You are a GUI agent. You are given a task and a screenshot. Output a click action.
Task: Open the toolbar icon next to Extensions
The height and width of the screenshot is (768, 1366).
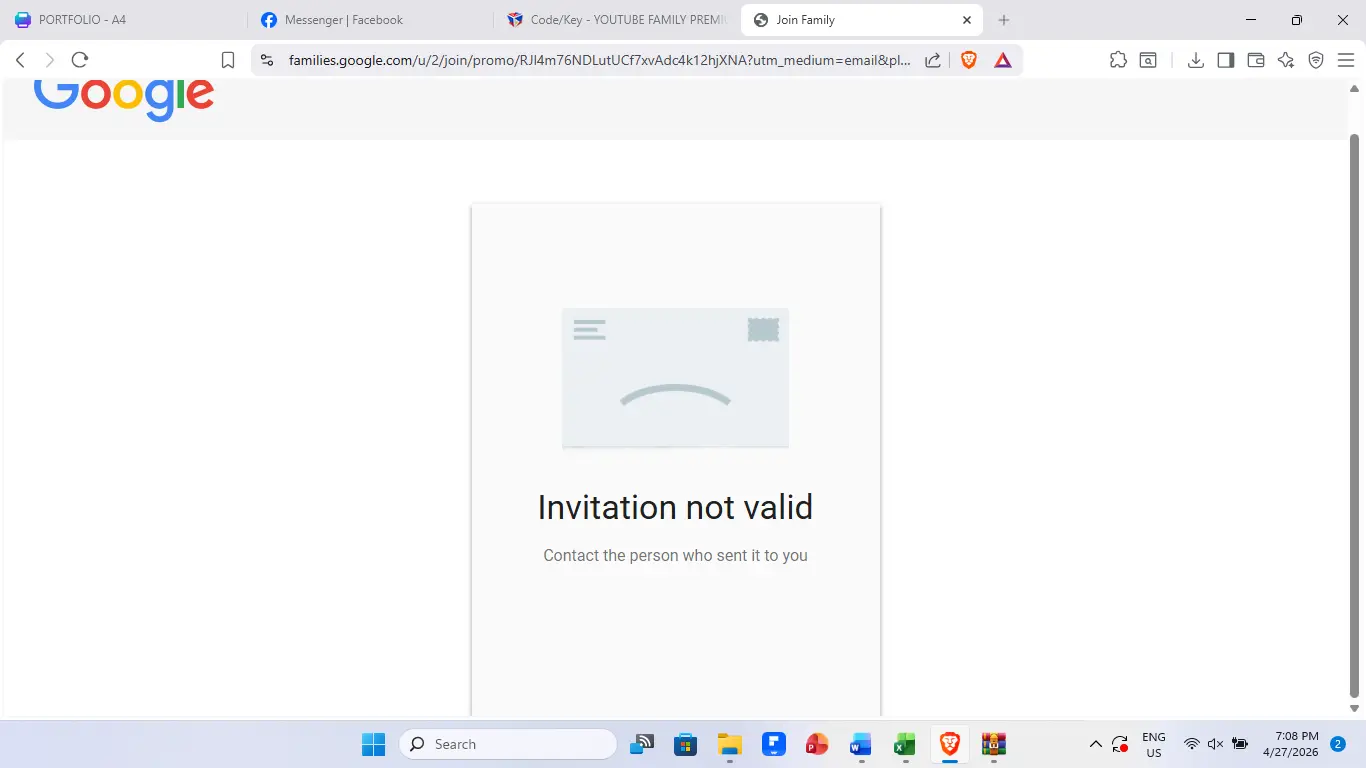[x=1149, y=60]
